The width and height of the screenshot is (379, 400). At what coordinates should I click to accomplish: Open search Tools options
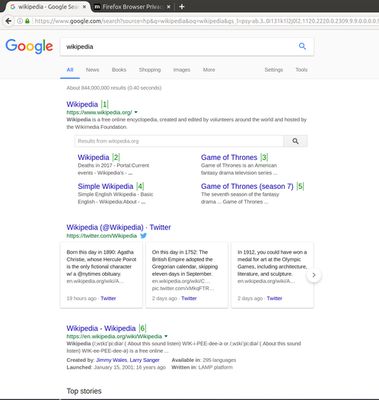[301, 70]
